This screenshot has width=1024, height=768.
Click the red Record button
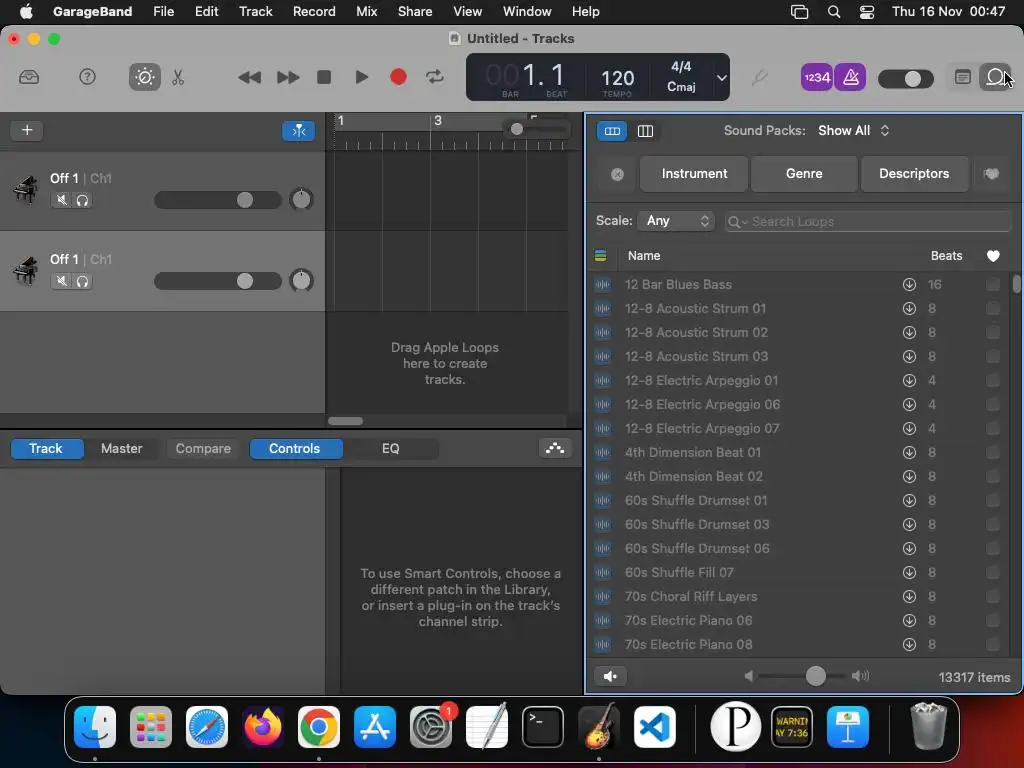point(398,77)
